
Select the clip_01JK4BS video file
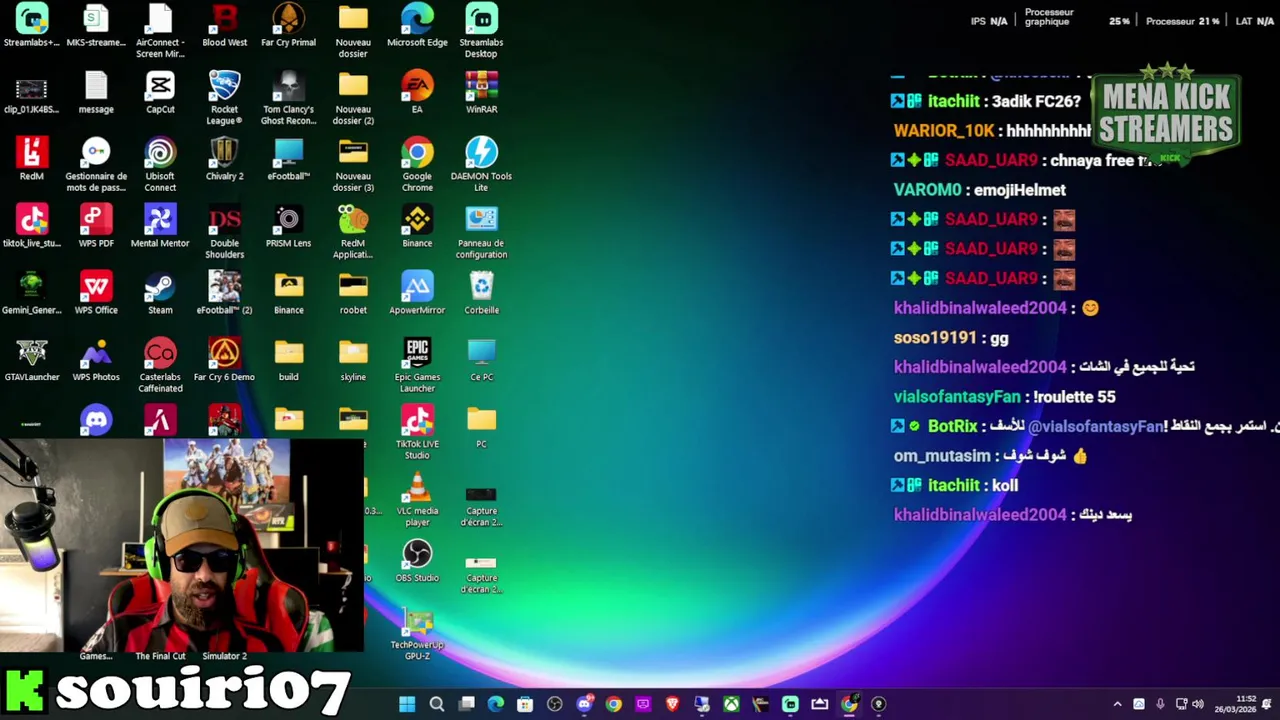[x=32, y=93]
